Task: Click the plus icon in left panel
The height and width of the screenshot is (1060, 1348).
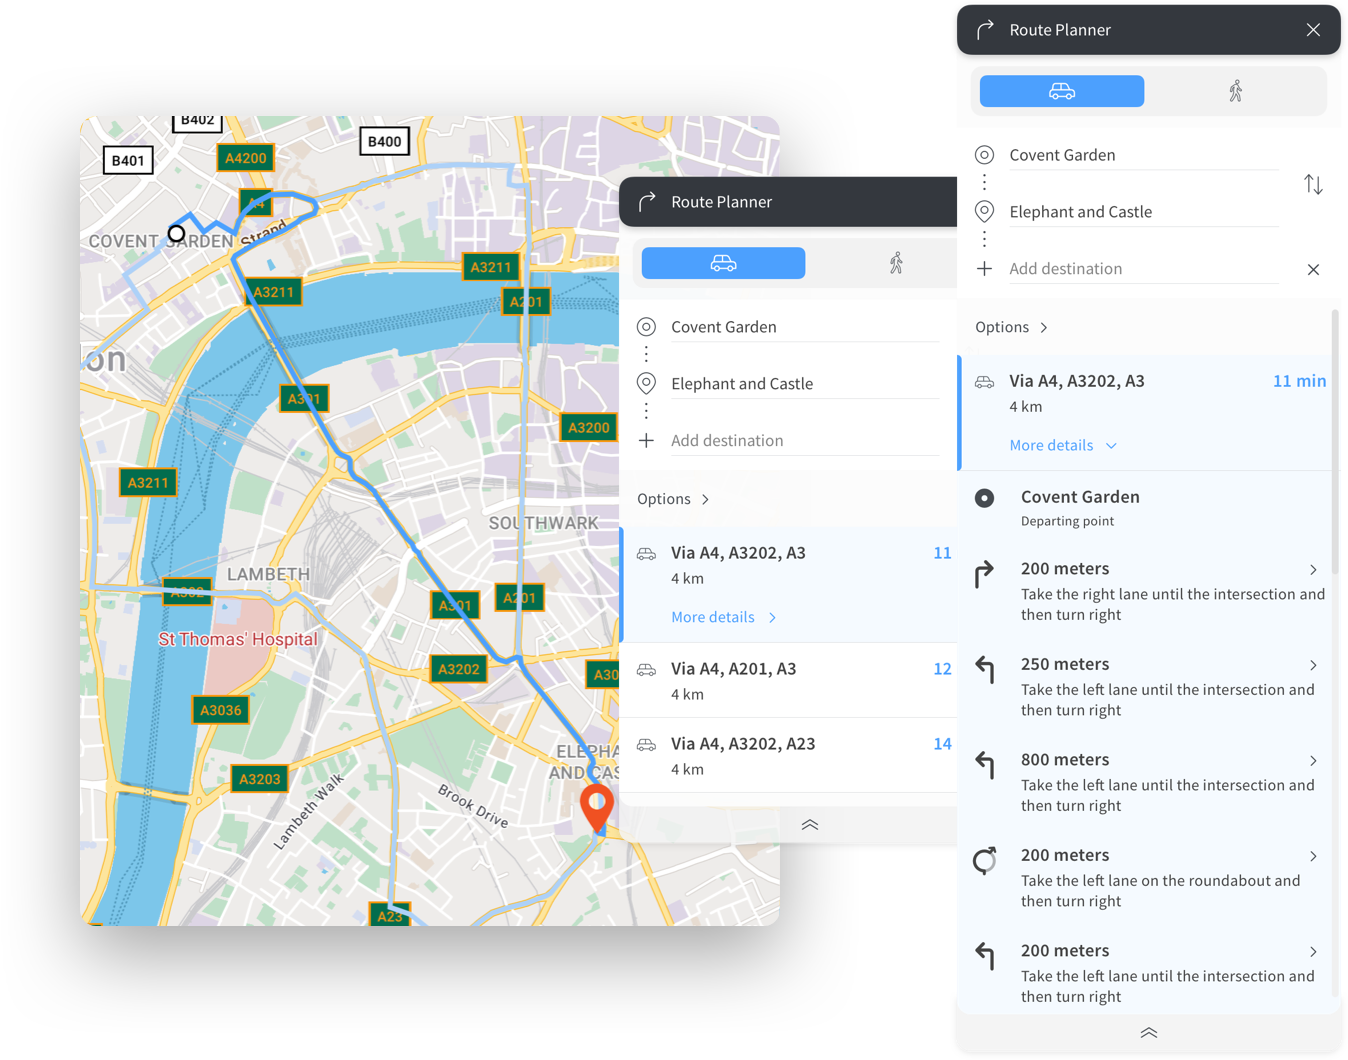Action: (x=646, y=441)
